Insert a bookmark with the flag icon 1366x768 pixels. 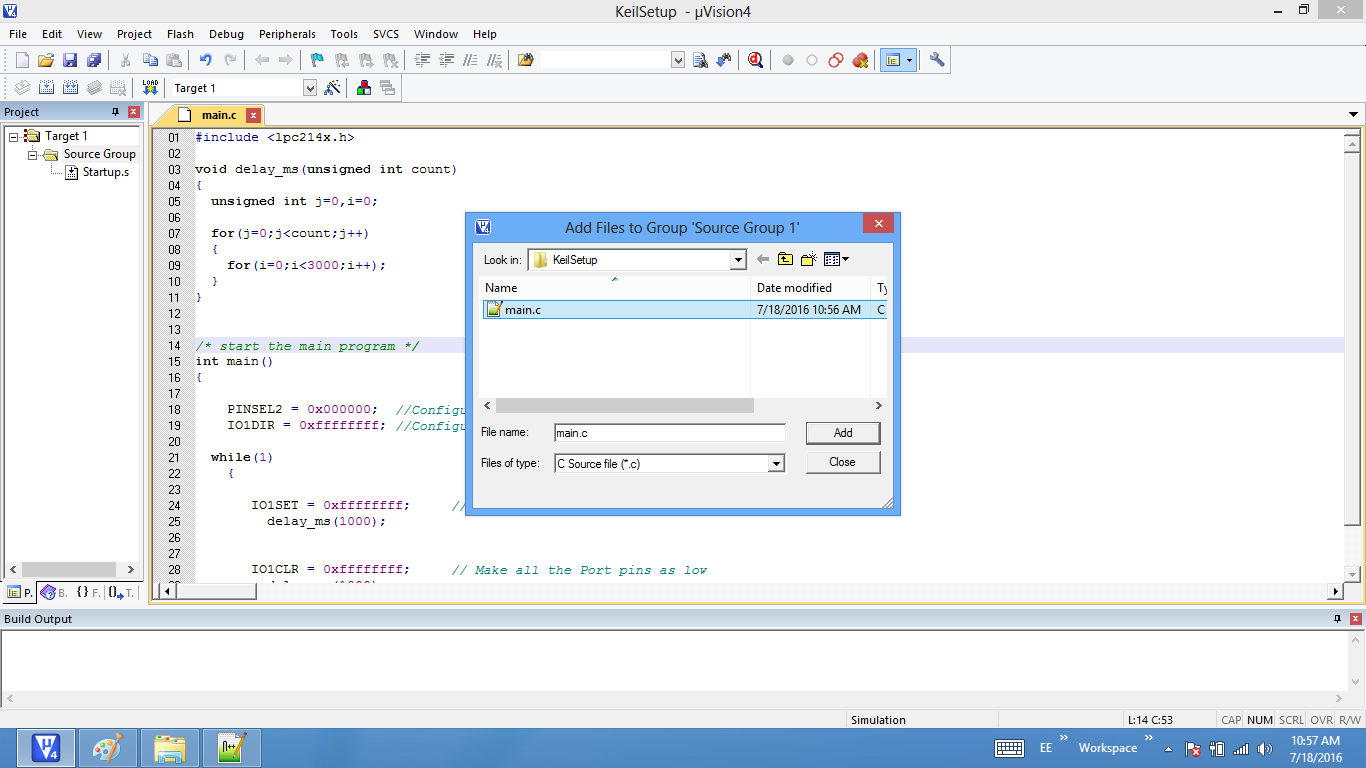(317, 60)
